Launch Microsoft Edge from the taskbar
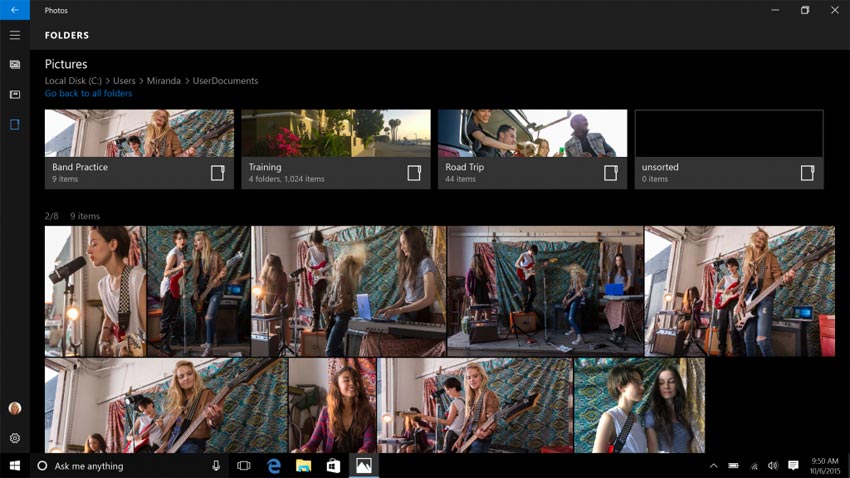850x478 pixels. click(273, 466)
